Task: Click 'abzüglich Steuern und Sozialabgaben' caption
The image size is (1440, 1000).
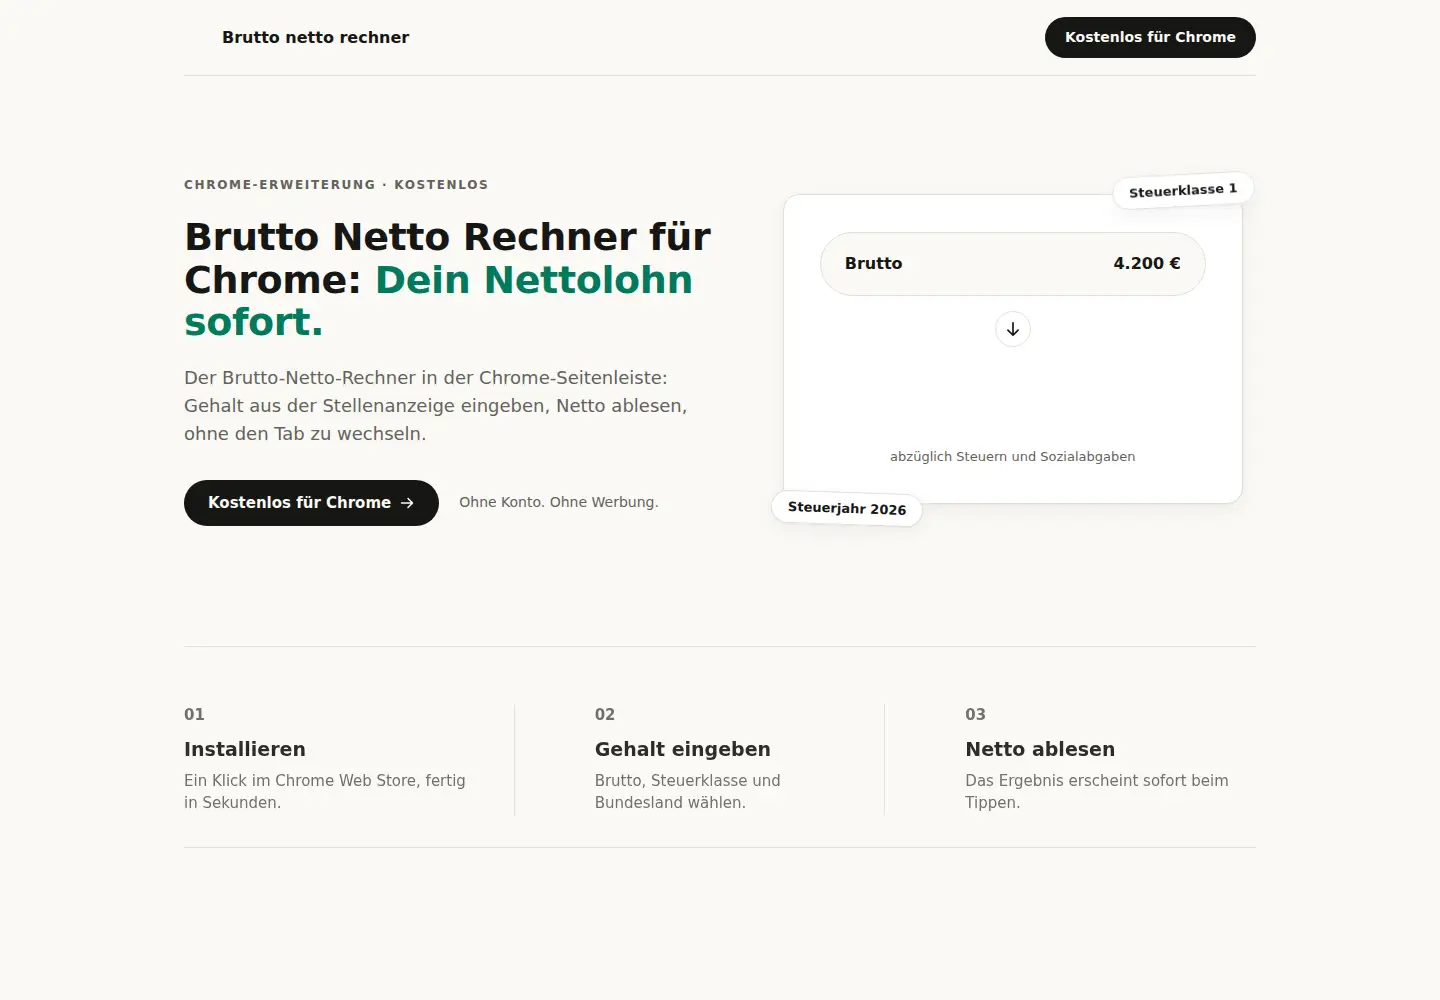Action: point(1013,457)
